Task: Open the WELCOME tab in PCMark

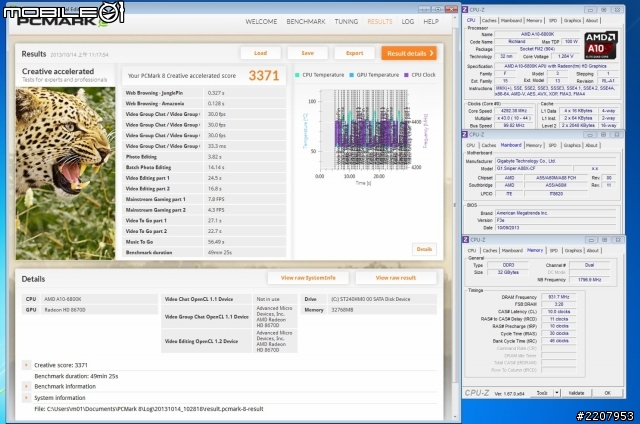Action: tap(261, 22)
